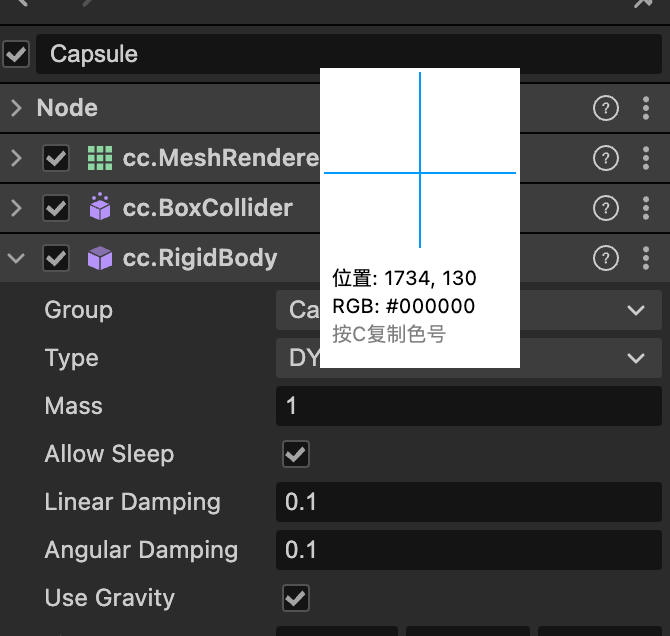Viewport: 670px width, 636px height.
Task: Open the cc.BoxCollider more-options menu
Action: pyautogui.click(x=646, y=208)
